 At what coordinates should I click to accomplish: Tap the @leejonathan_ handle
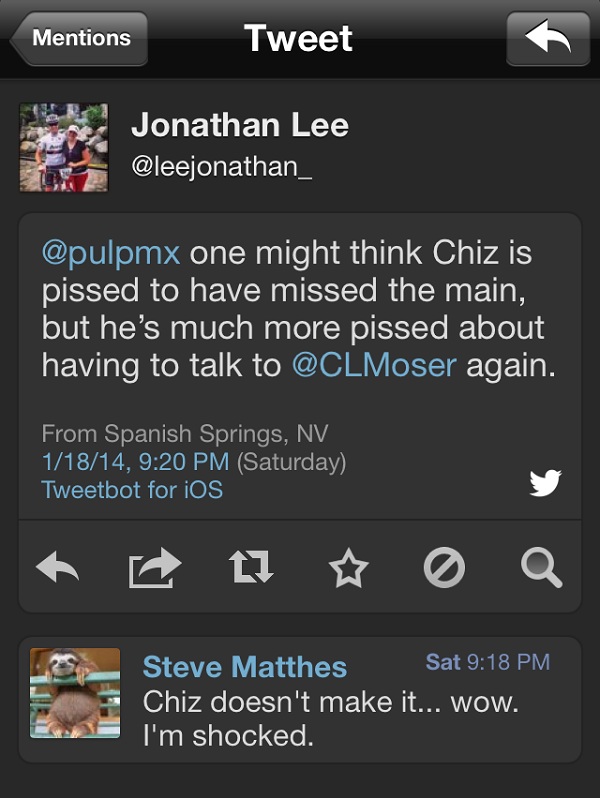222,166
